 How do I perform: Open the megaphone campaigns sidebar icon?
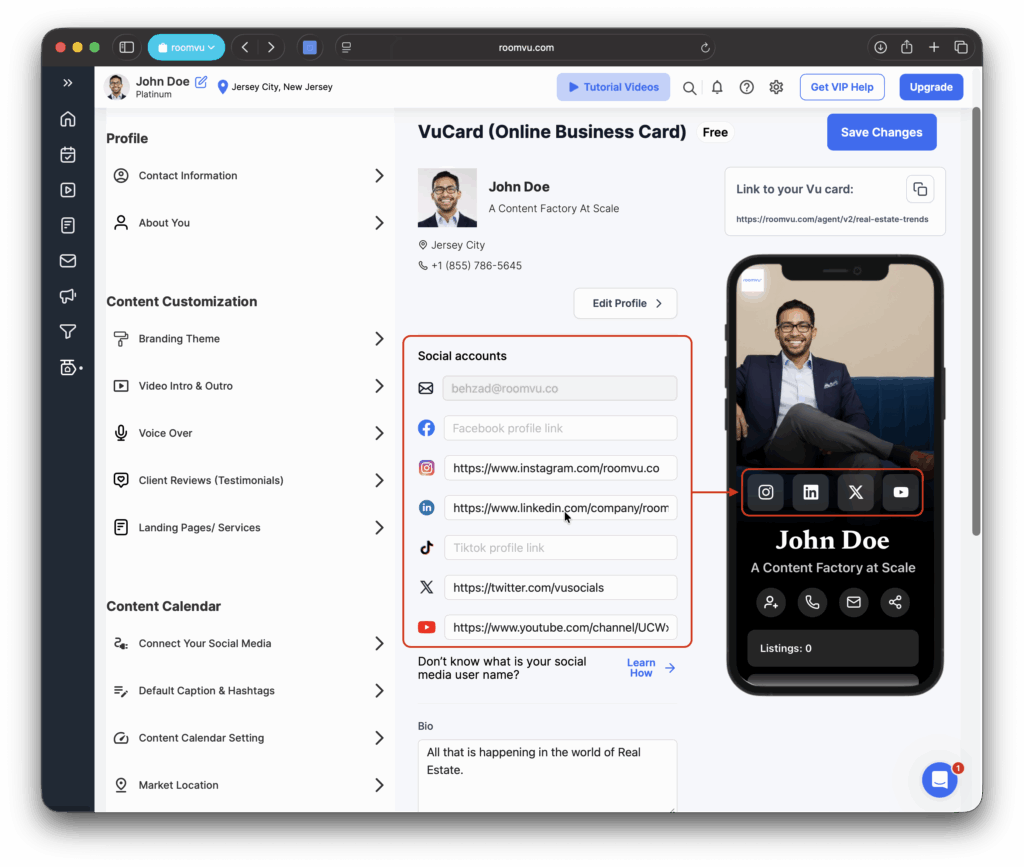(x=68, y=296)
